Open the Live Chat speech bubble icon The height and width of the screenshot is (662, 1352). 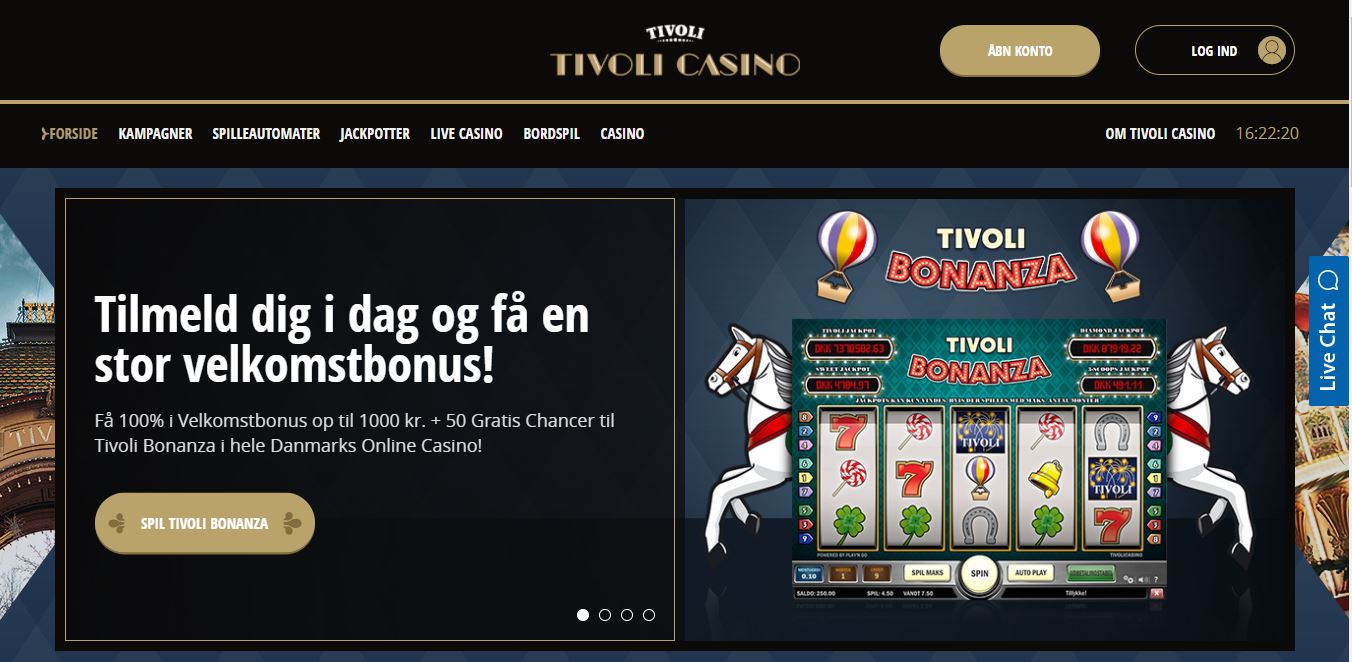1328,278
